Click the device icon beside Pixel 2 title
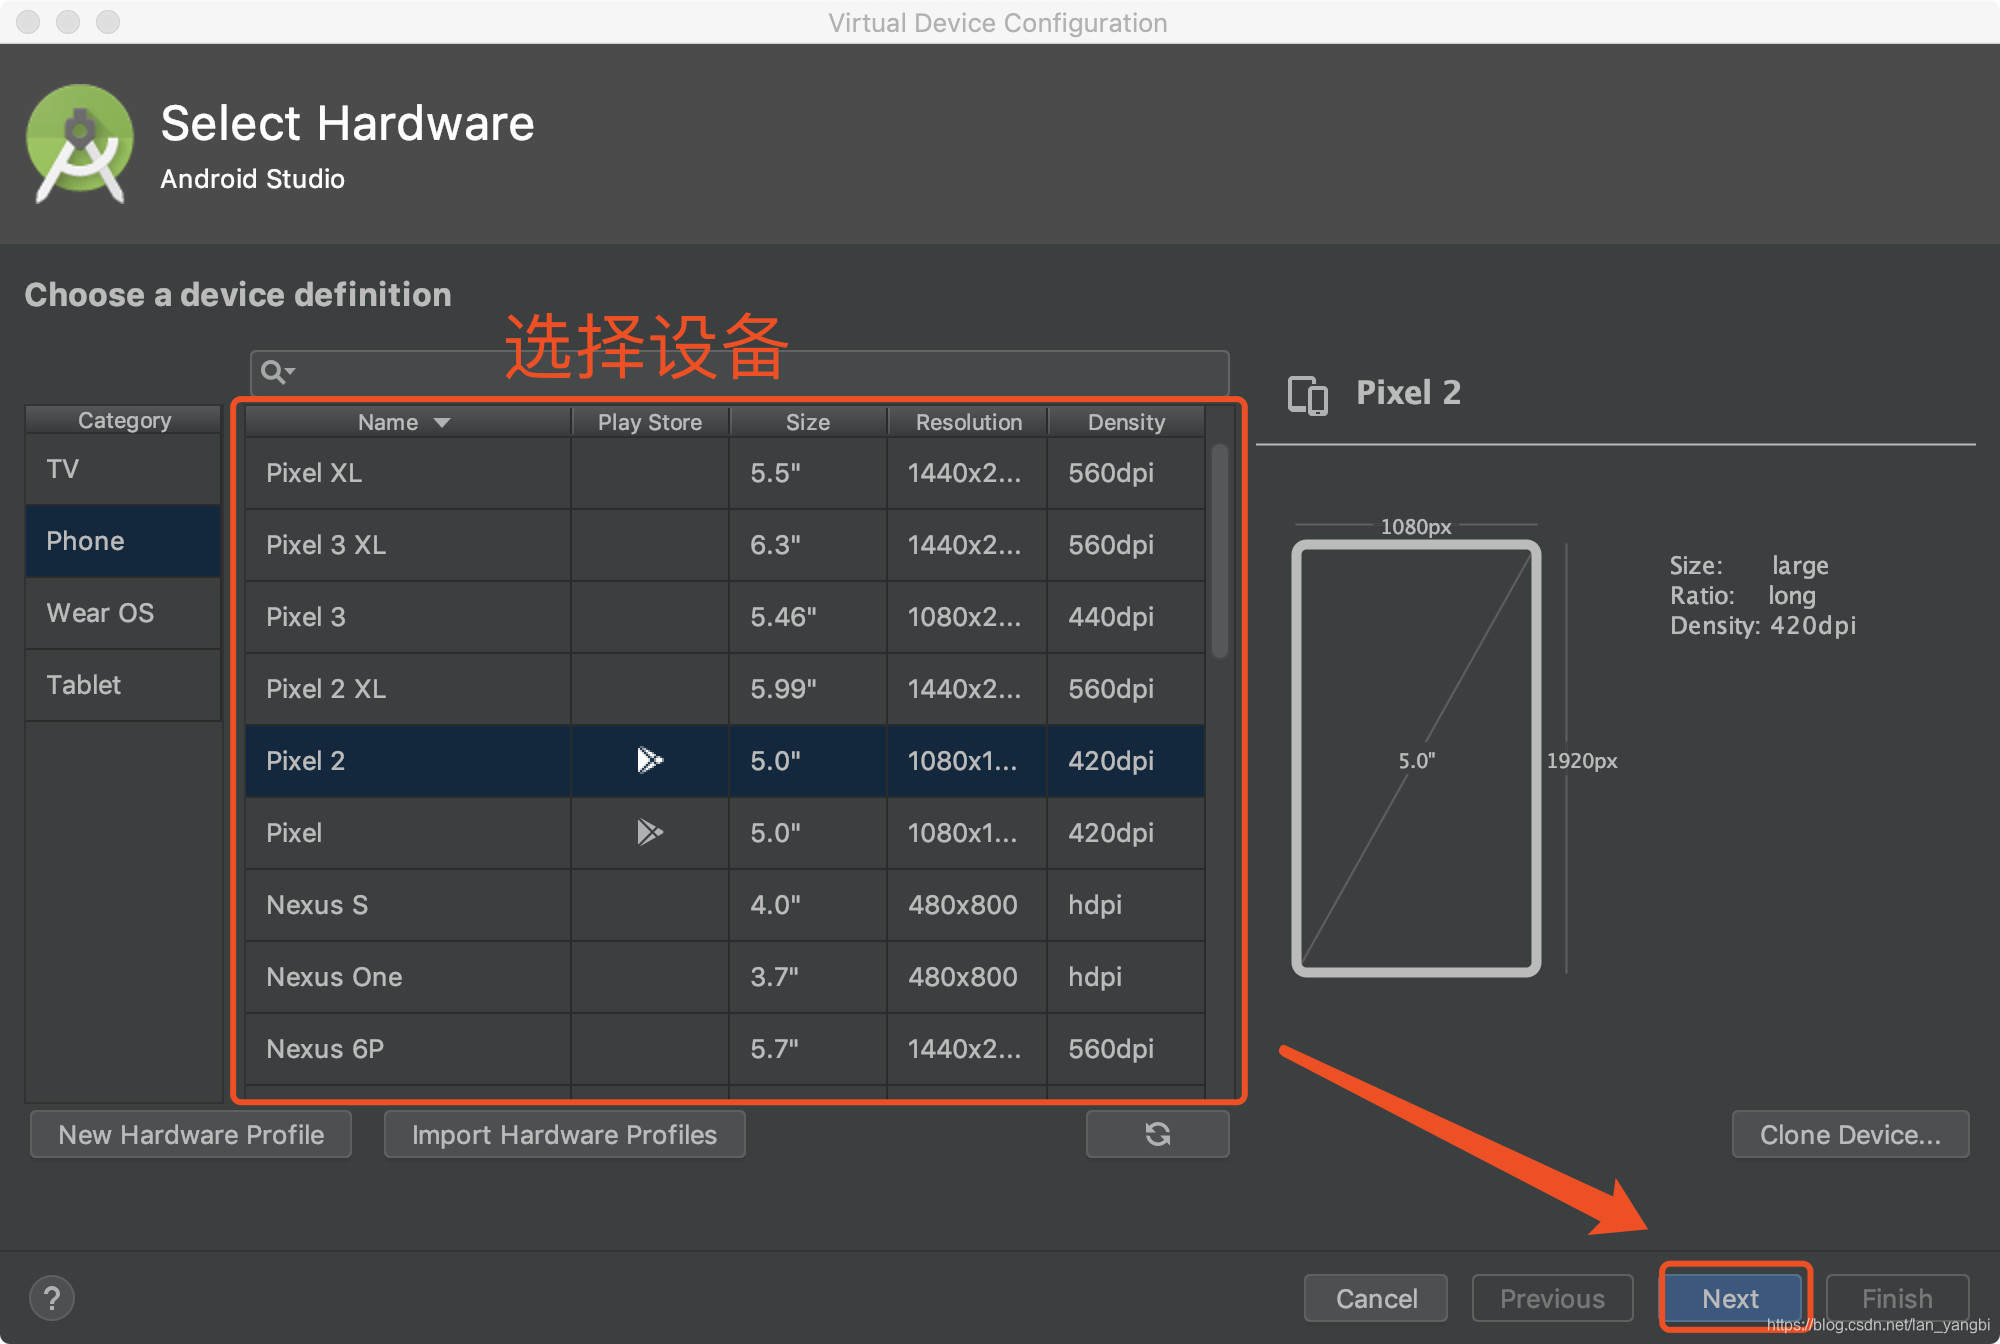The height and width of the screenshot is (1344, 2000). 1308,395
